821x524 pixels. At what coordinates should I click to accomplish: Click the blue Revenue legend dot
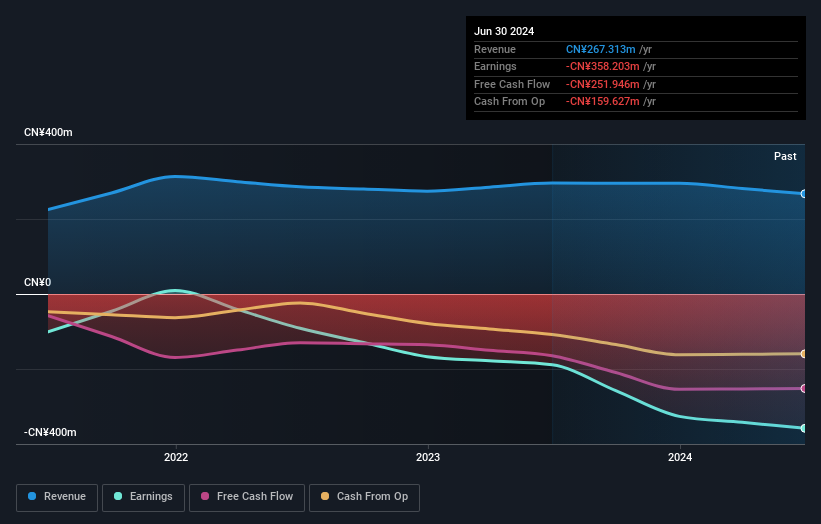pos(32,496)
